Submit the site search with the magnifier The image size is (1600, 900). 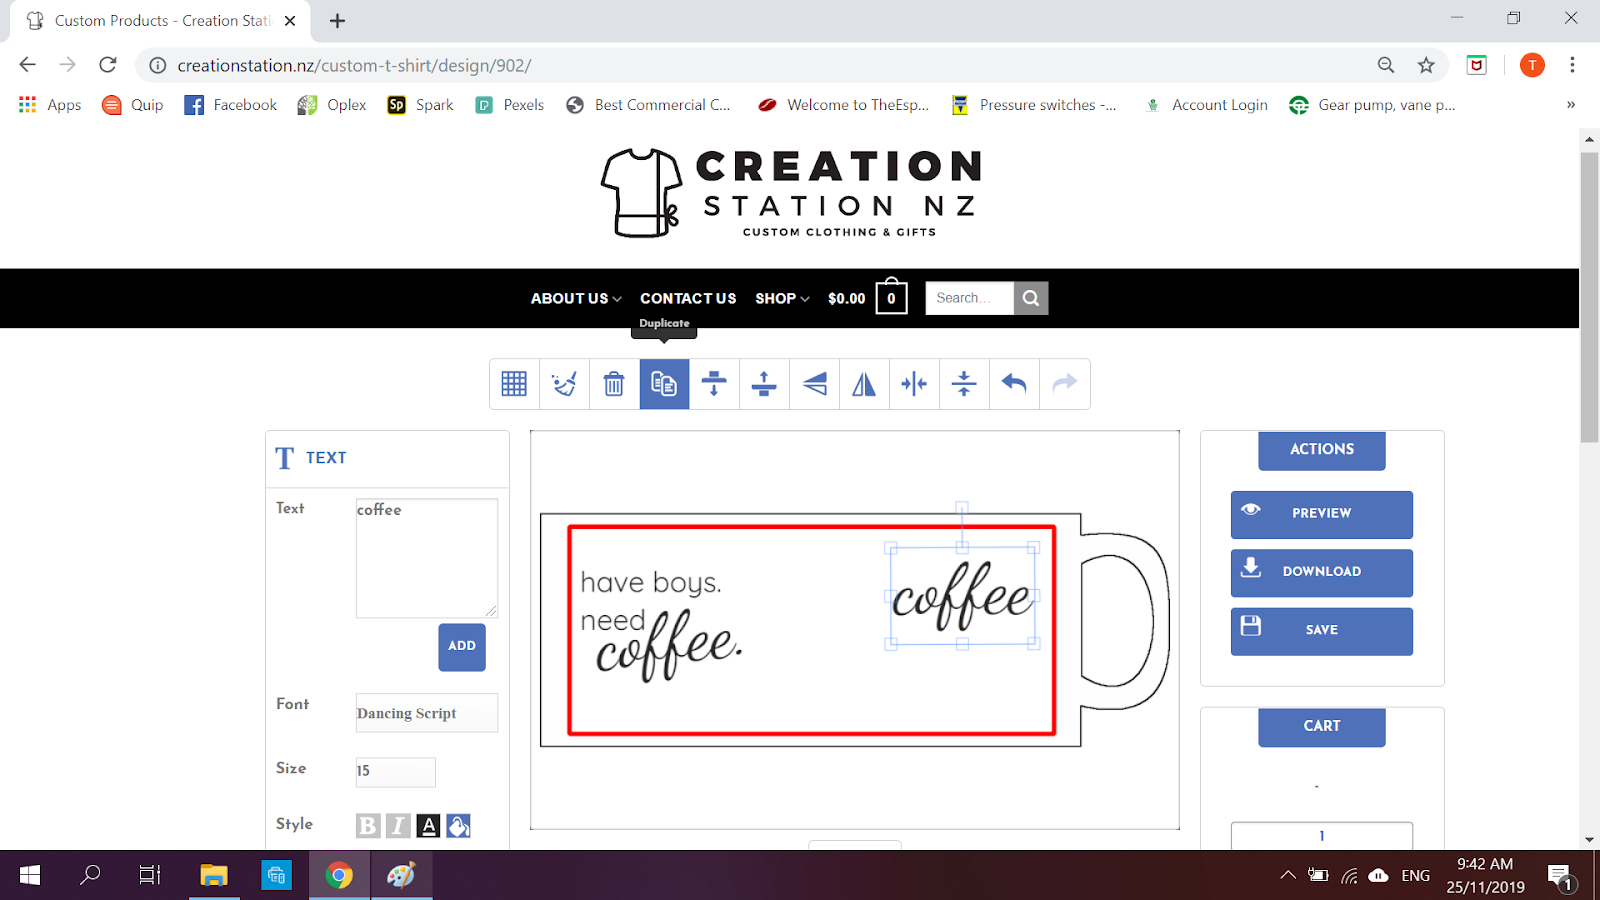[1031, 298]
